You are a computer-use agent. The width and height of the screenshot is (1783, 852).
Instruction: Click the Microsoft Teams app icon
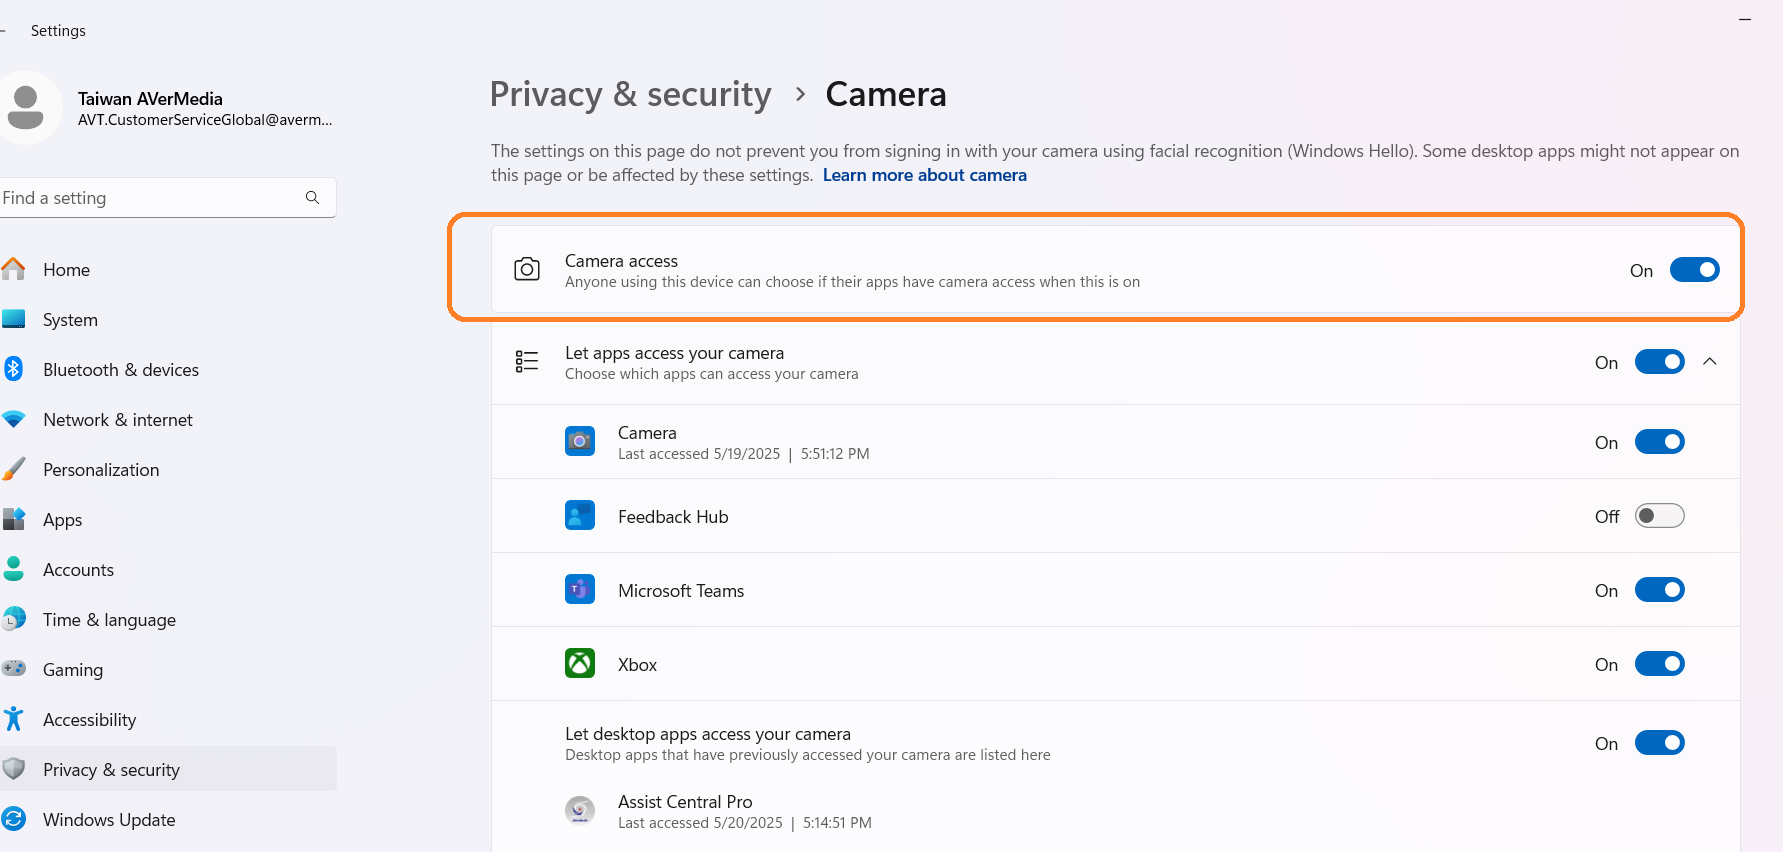coord(580,590)
